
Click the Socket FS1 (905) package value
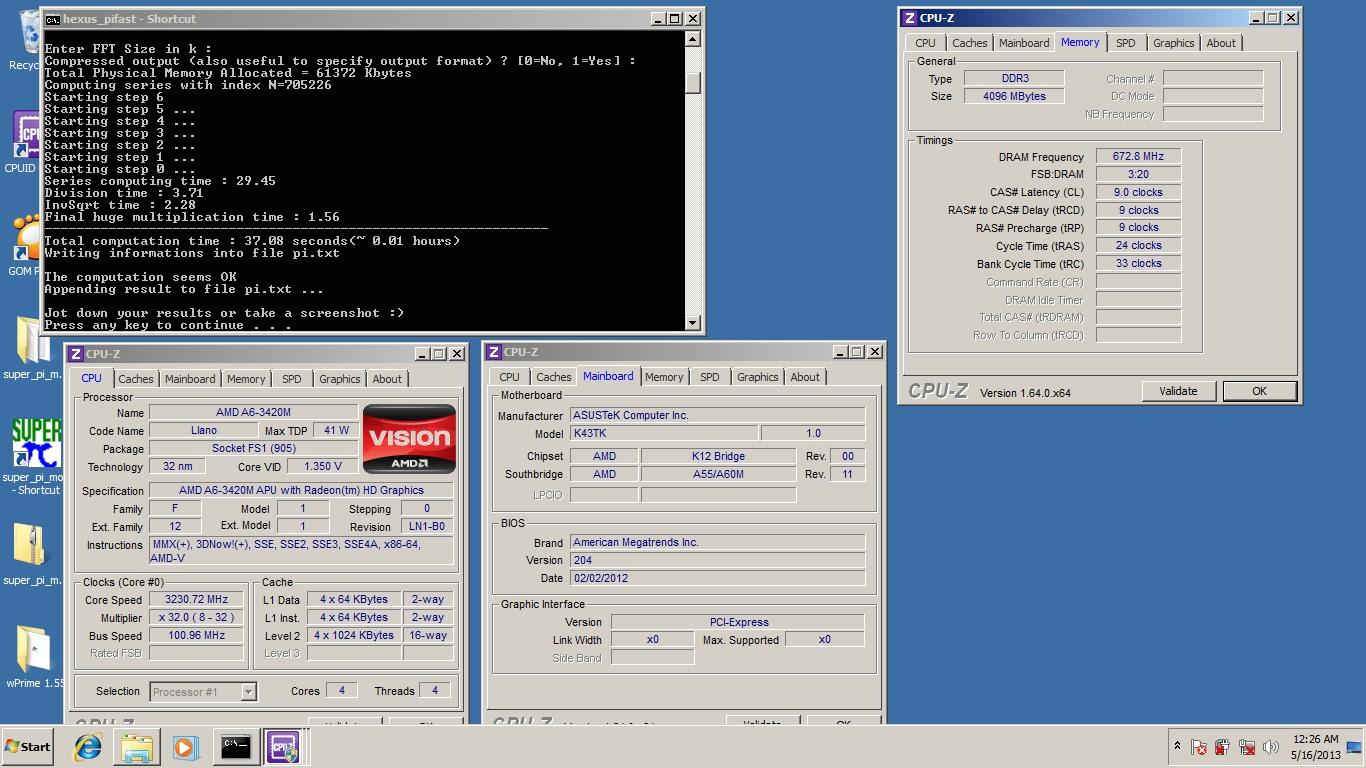point(253,449)
